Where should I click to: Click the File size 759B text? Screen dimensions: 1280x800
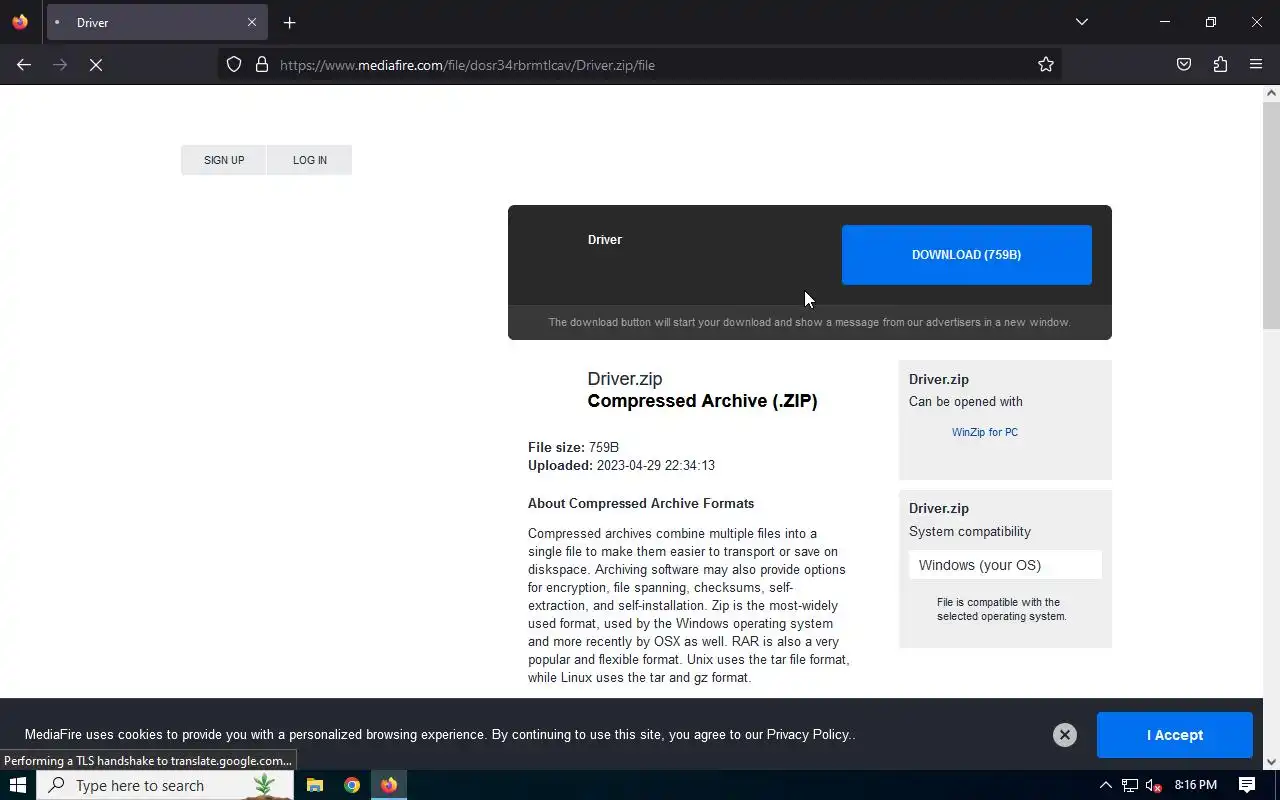coord(573,447)
